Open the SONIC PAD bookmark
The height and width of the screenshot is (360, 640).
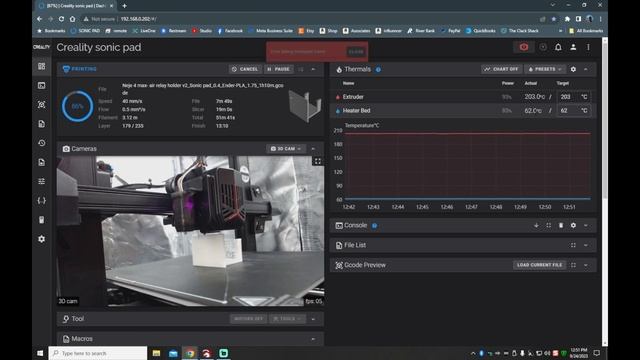[x=85, y=31]
